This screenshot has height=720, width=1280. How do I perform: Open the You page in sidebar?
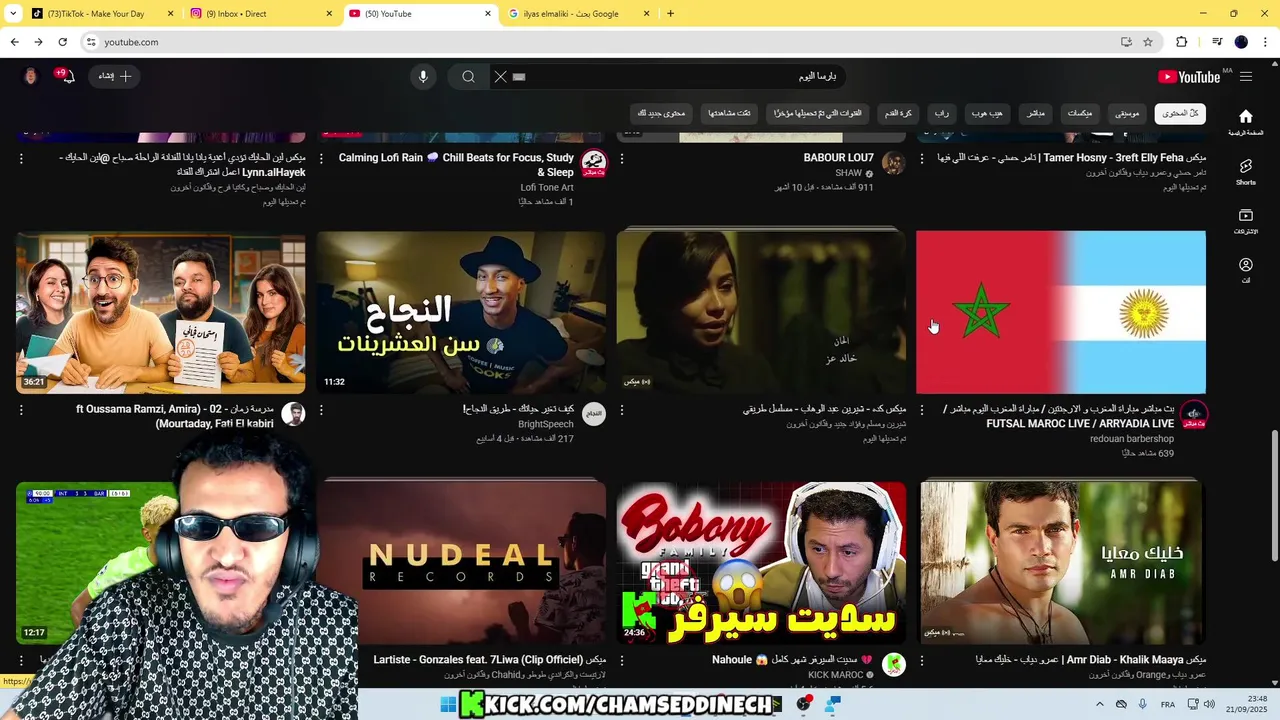pyautogui.click(x=1245, y=270)
